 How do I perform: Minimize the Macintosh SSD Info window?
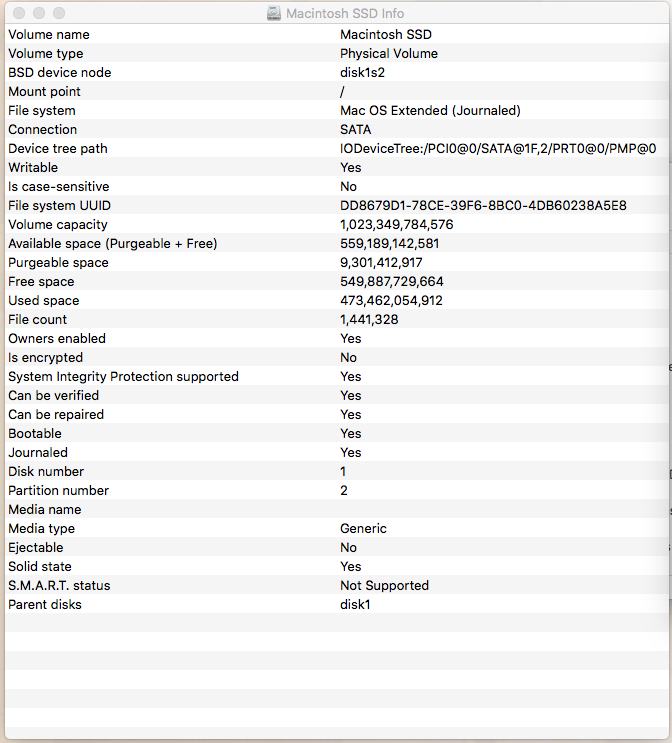[39, 13]
